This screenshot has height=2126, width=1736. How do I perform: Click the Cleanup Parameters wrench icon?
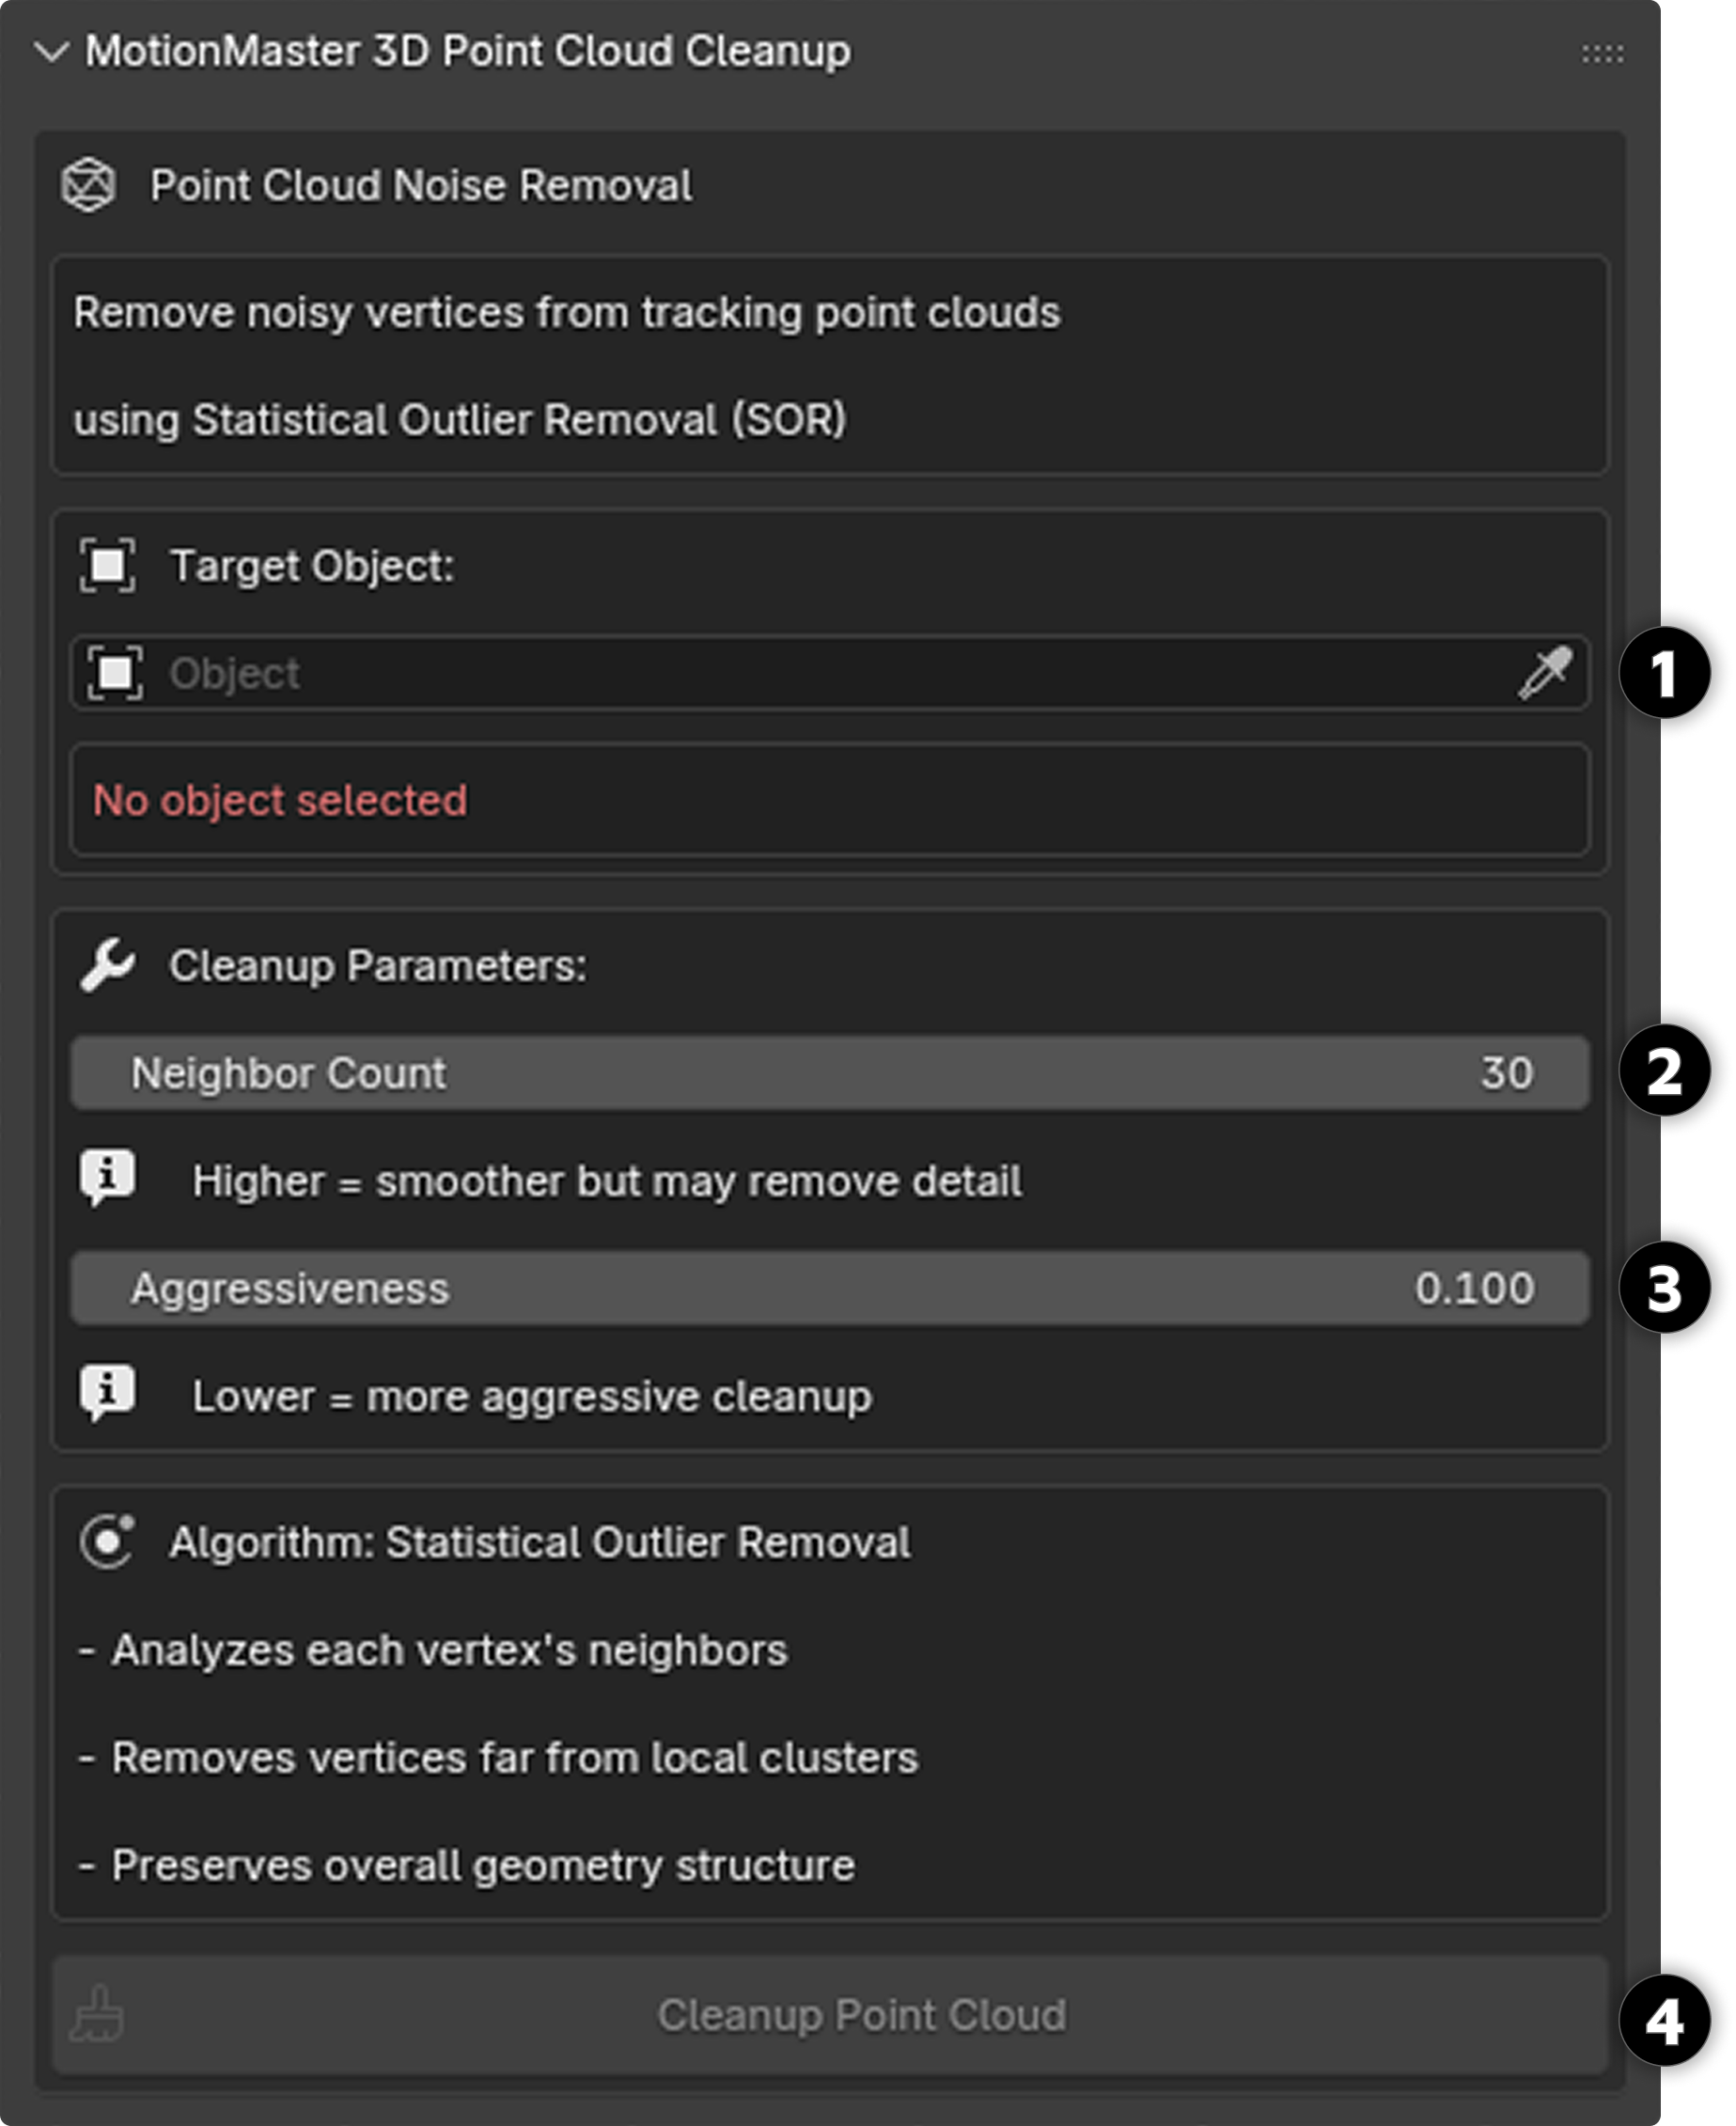[x=107, y=966]
